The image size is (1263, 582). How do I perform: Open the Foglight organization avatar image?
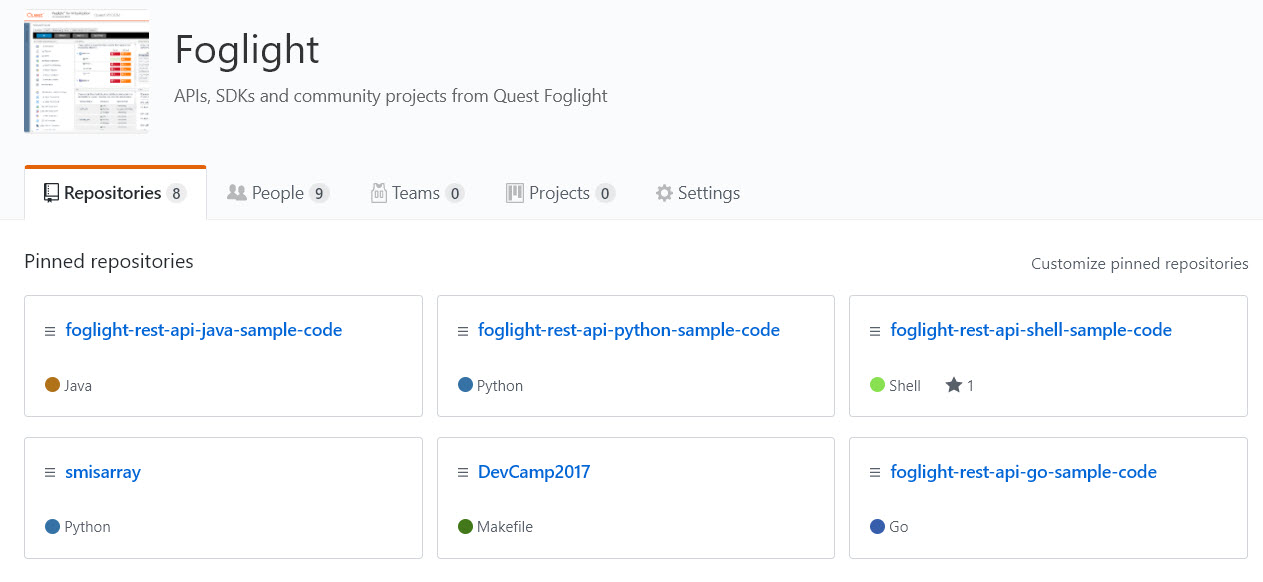[87, 71]
